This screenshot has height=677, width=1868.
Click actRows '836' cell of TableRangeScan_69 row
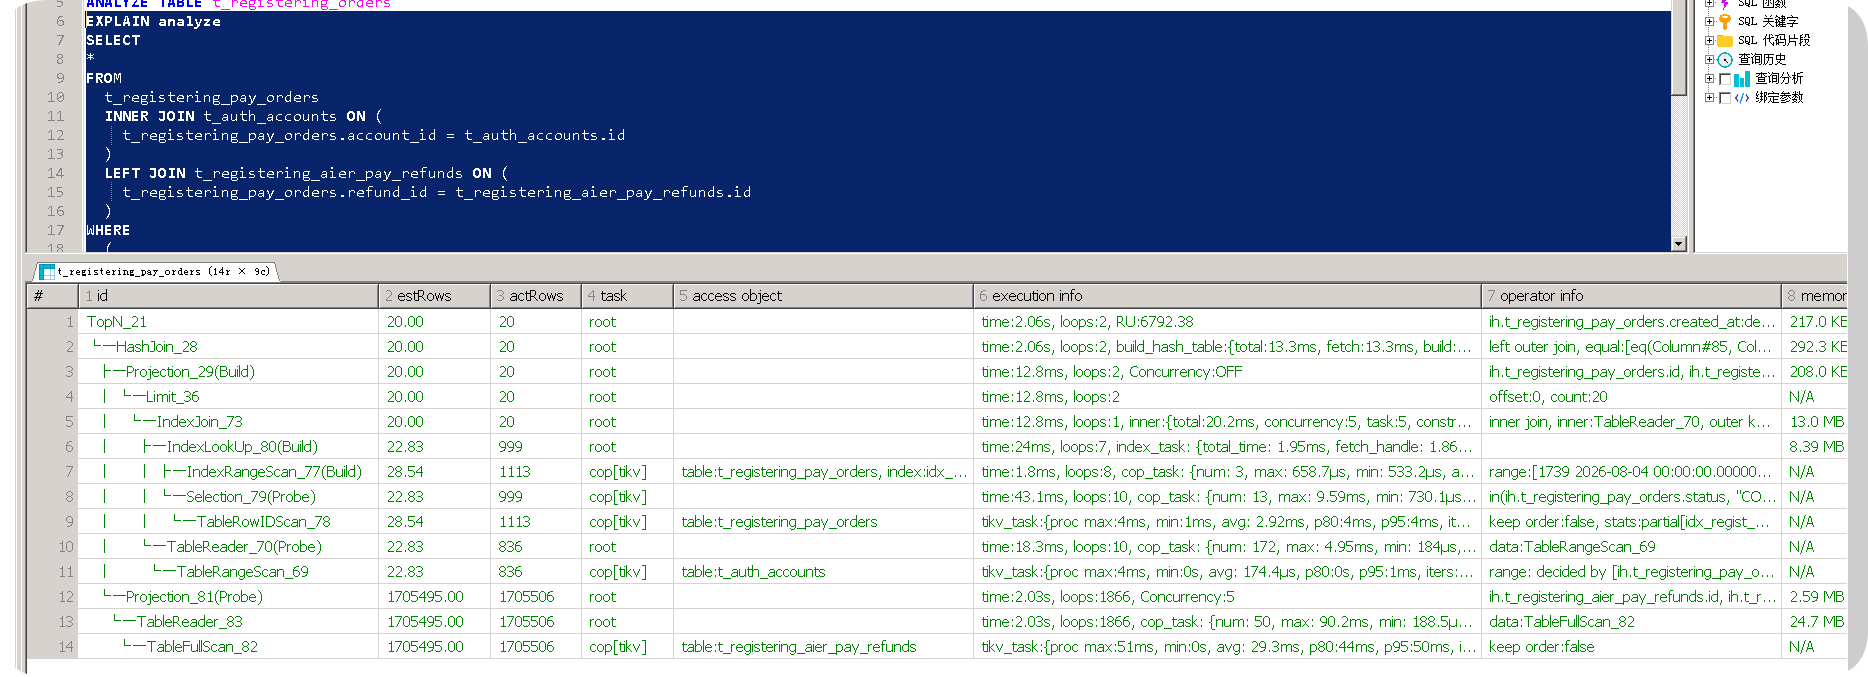pyautogui.click(x=535, y=572)
